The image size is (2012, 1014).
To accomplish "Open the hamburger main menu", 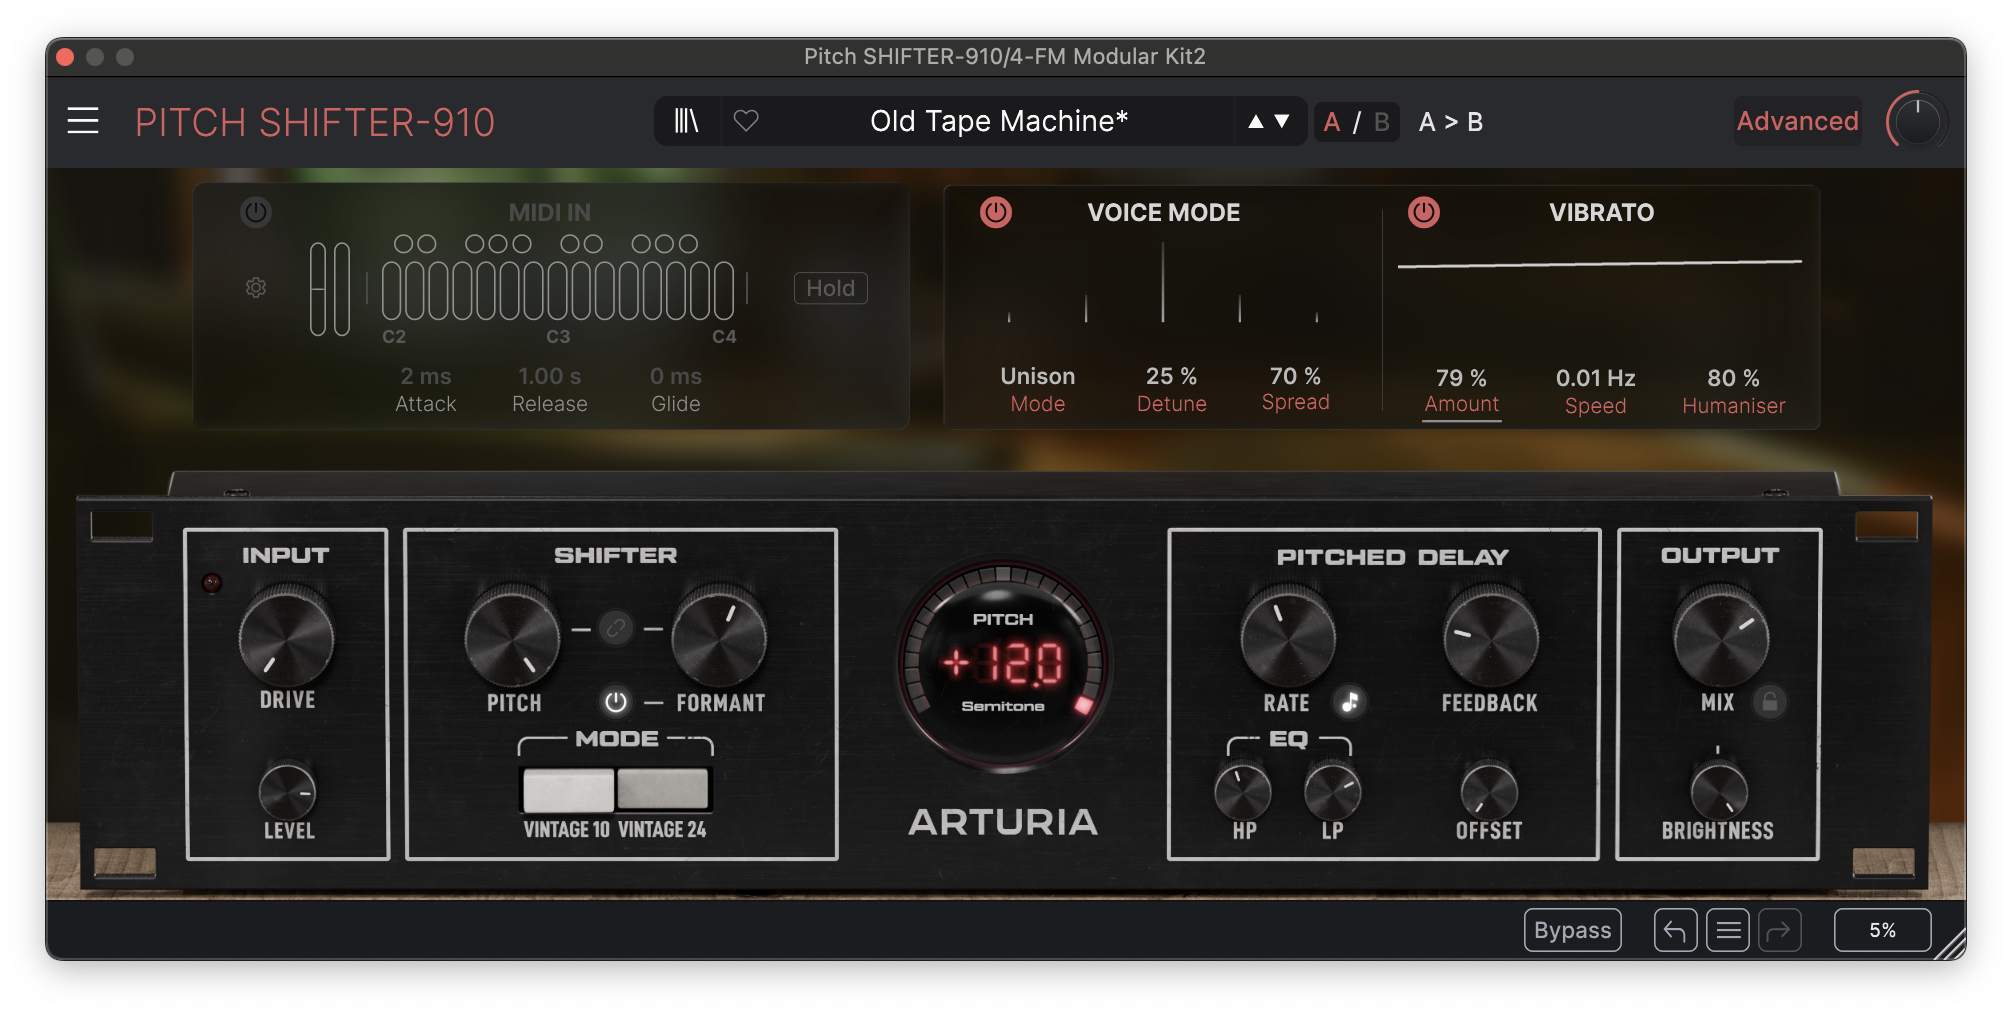I will [x=82, y=121].
